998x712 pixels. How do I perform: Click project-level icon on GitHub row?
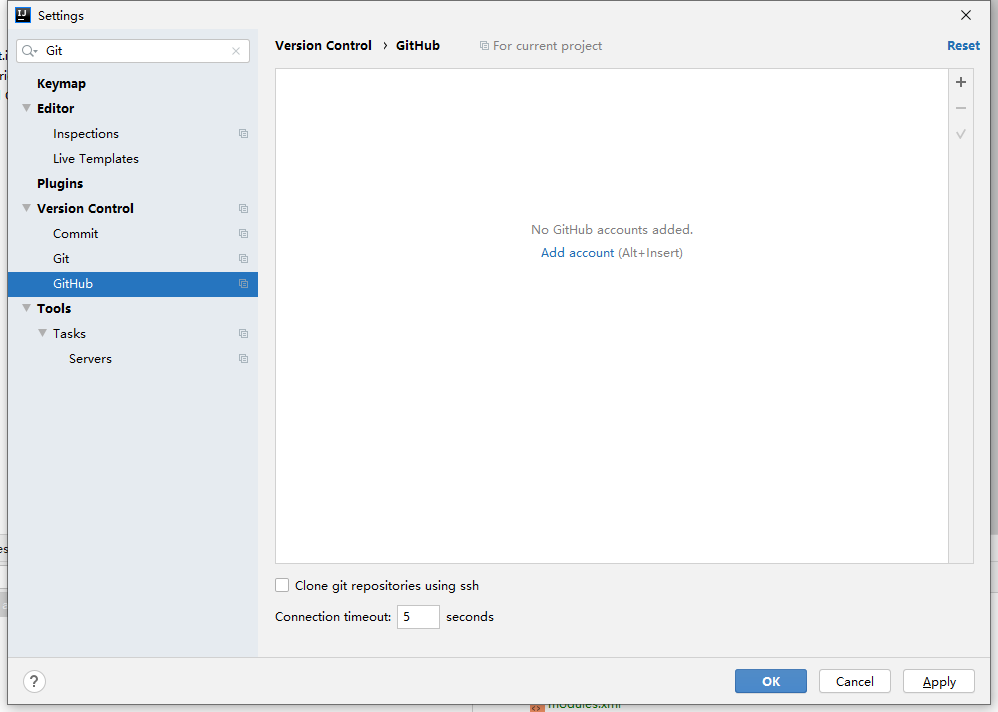click(243, 284)
